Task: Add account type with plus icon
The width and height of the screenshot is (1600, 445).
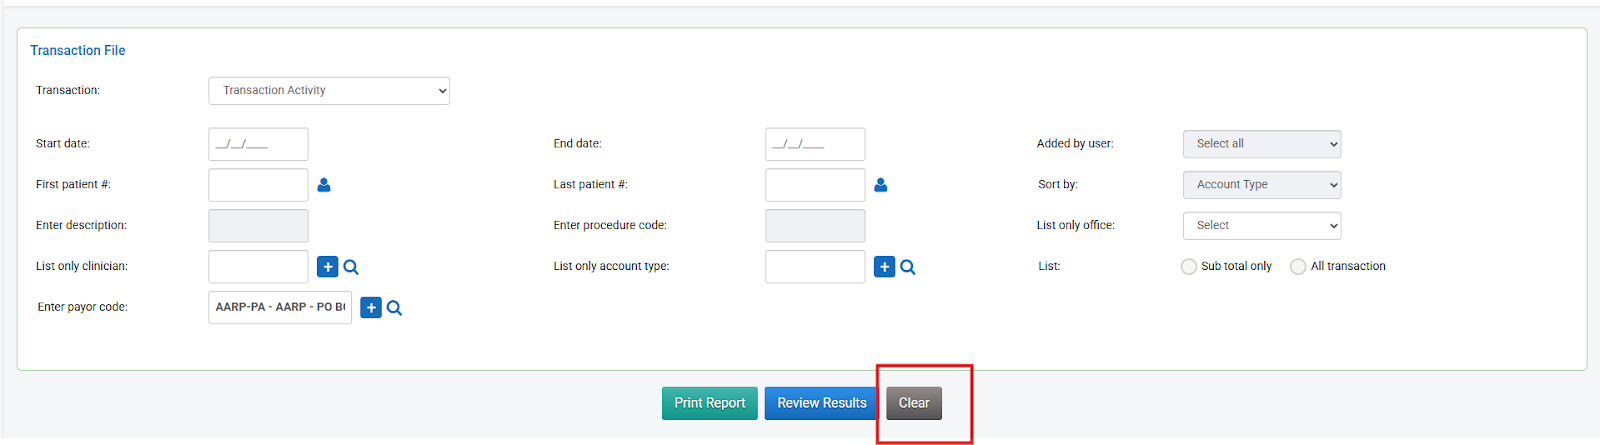Action: pyautogui.click(x=884, y=267)
